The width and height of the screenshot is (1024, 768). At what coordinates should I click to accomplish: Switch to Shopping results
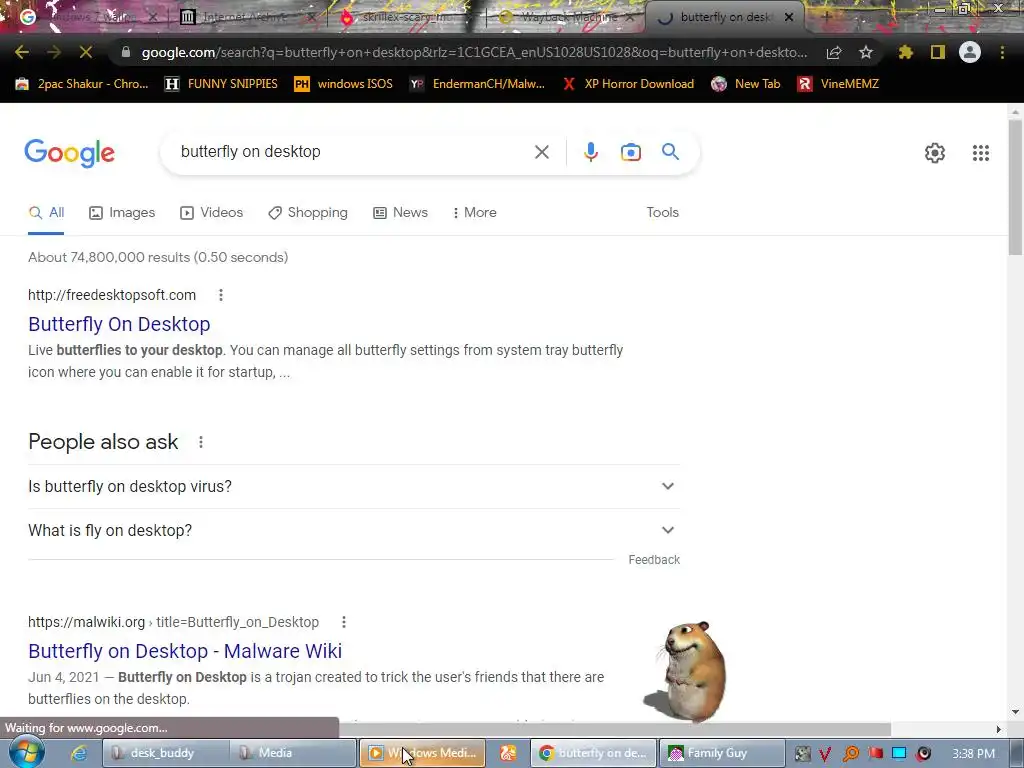click(x=308, y=212)
